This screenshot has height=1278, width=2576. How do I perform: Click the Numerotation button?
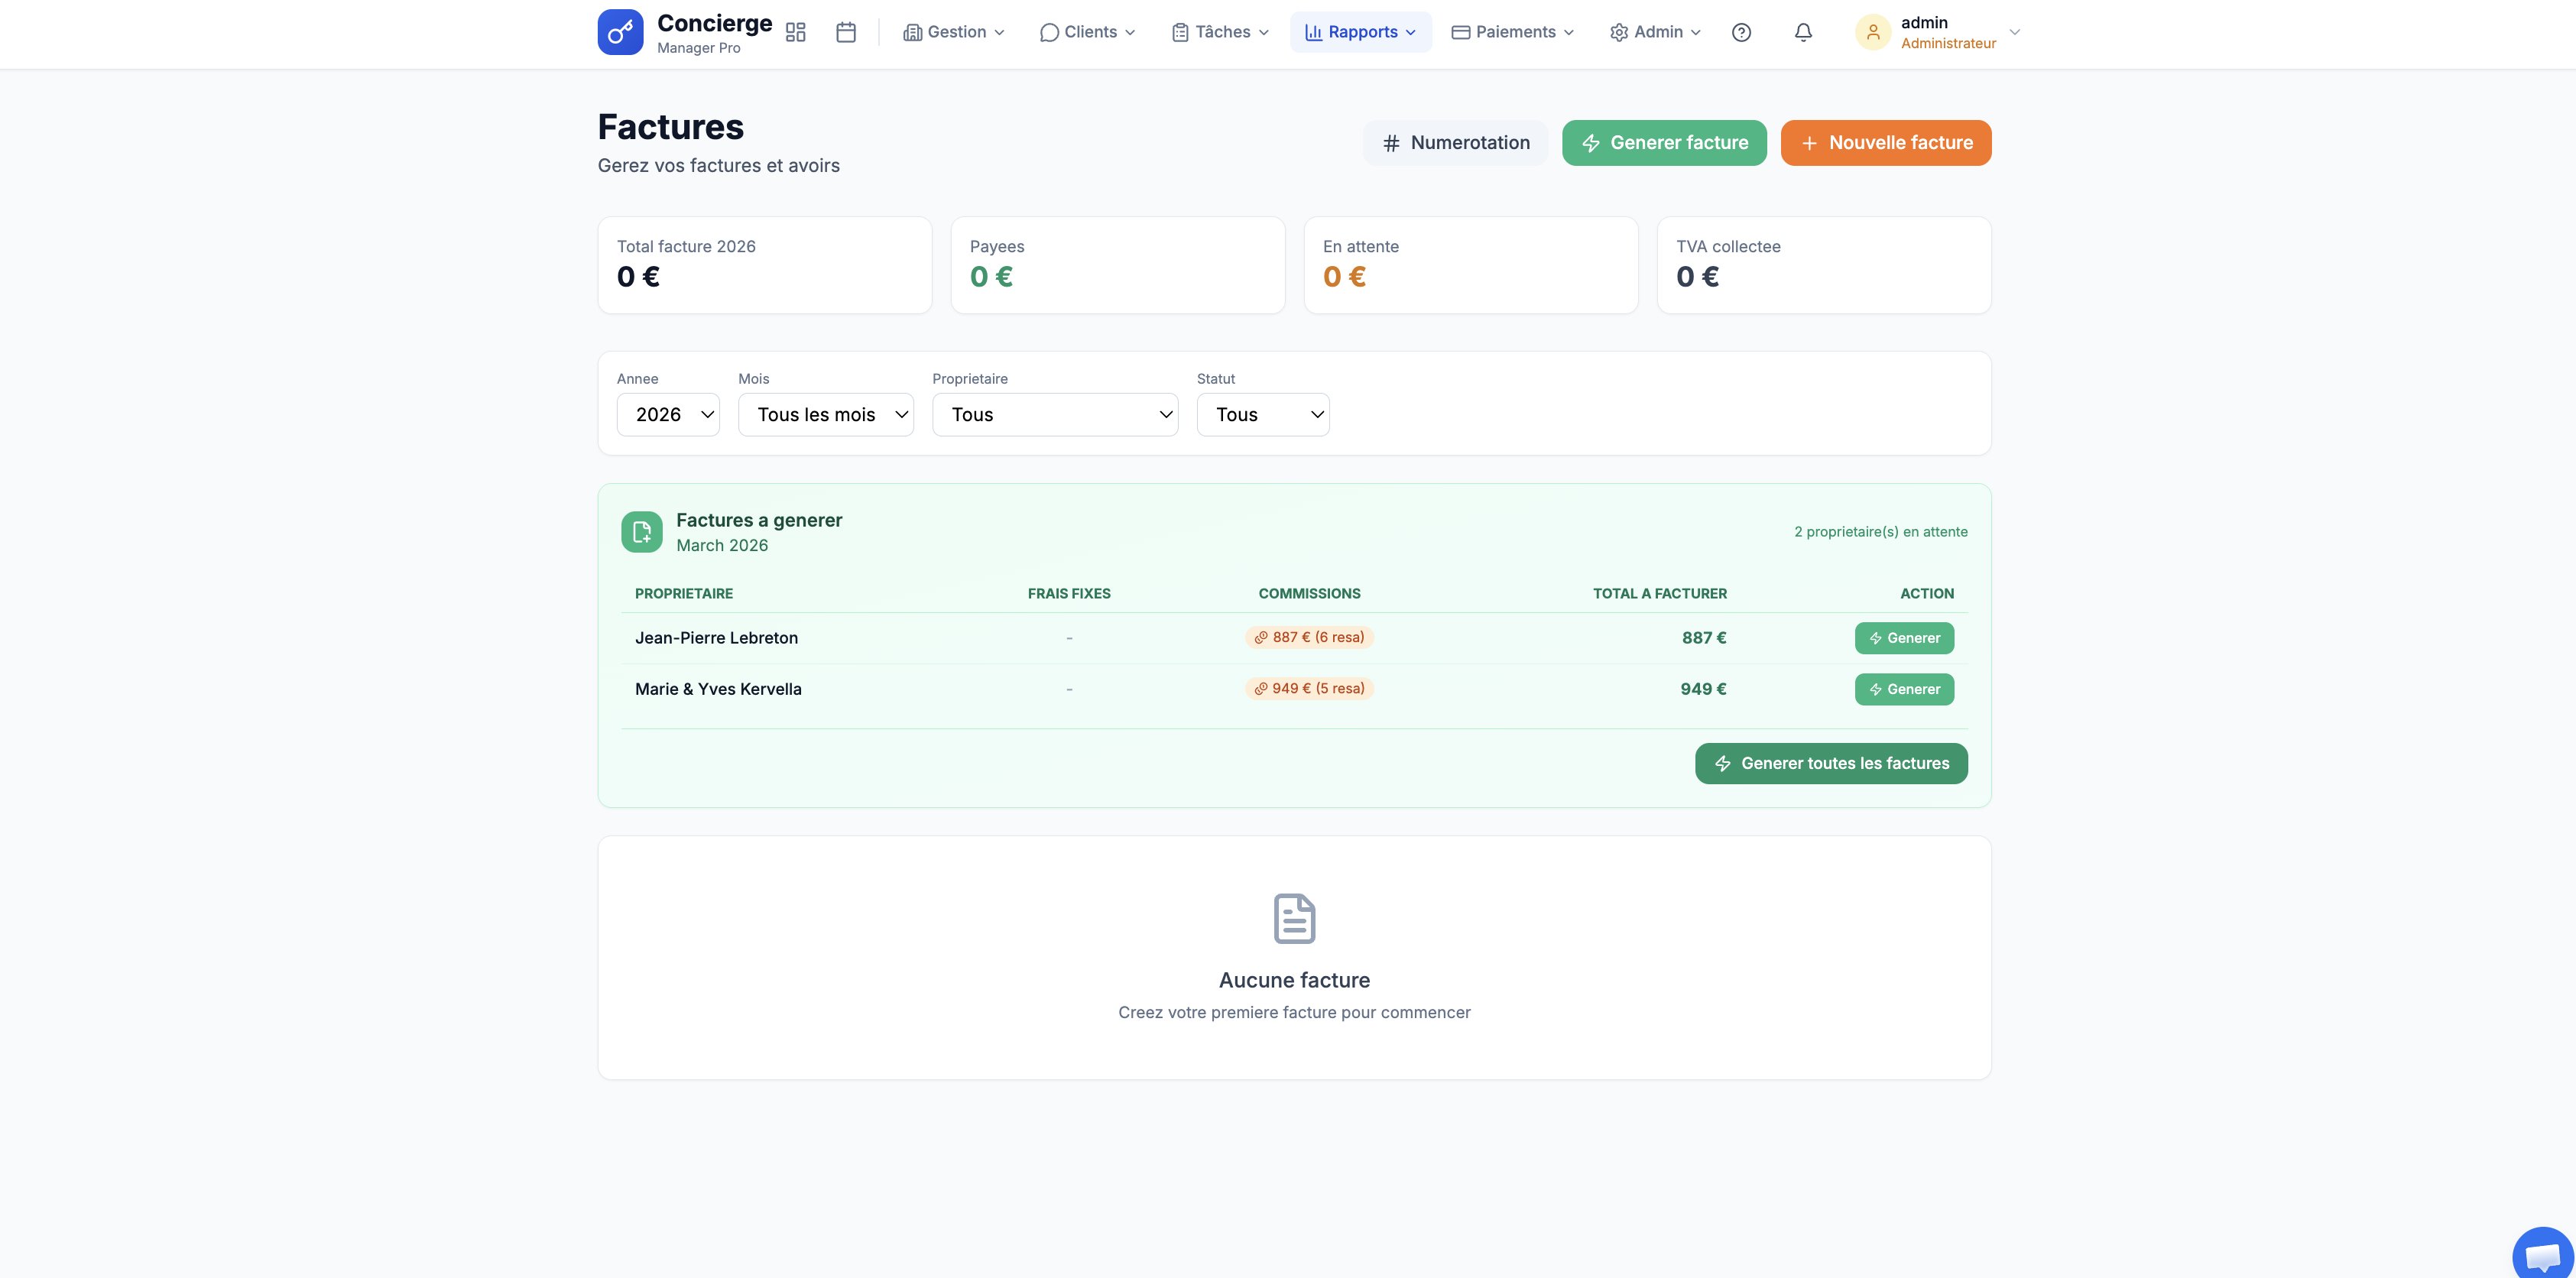1455,143
